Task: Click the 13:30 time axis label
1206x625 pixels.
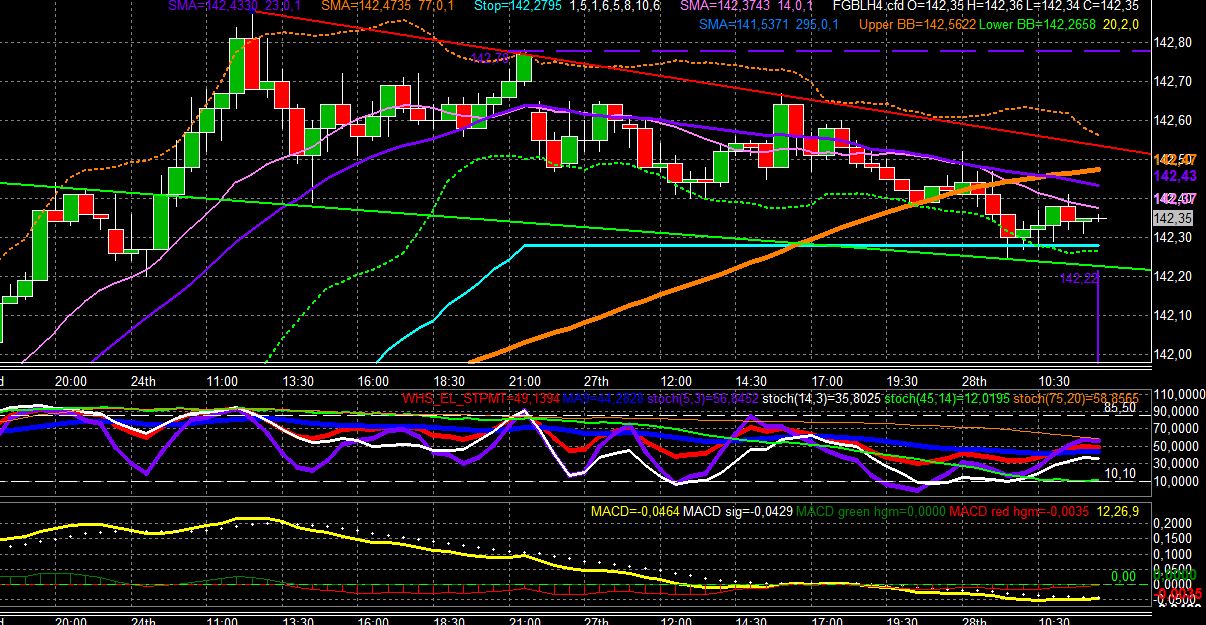Action: (x=297, y=381)
